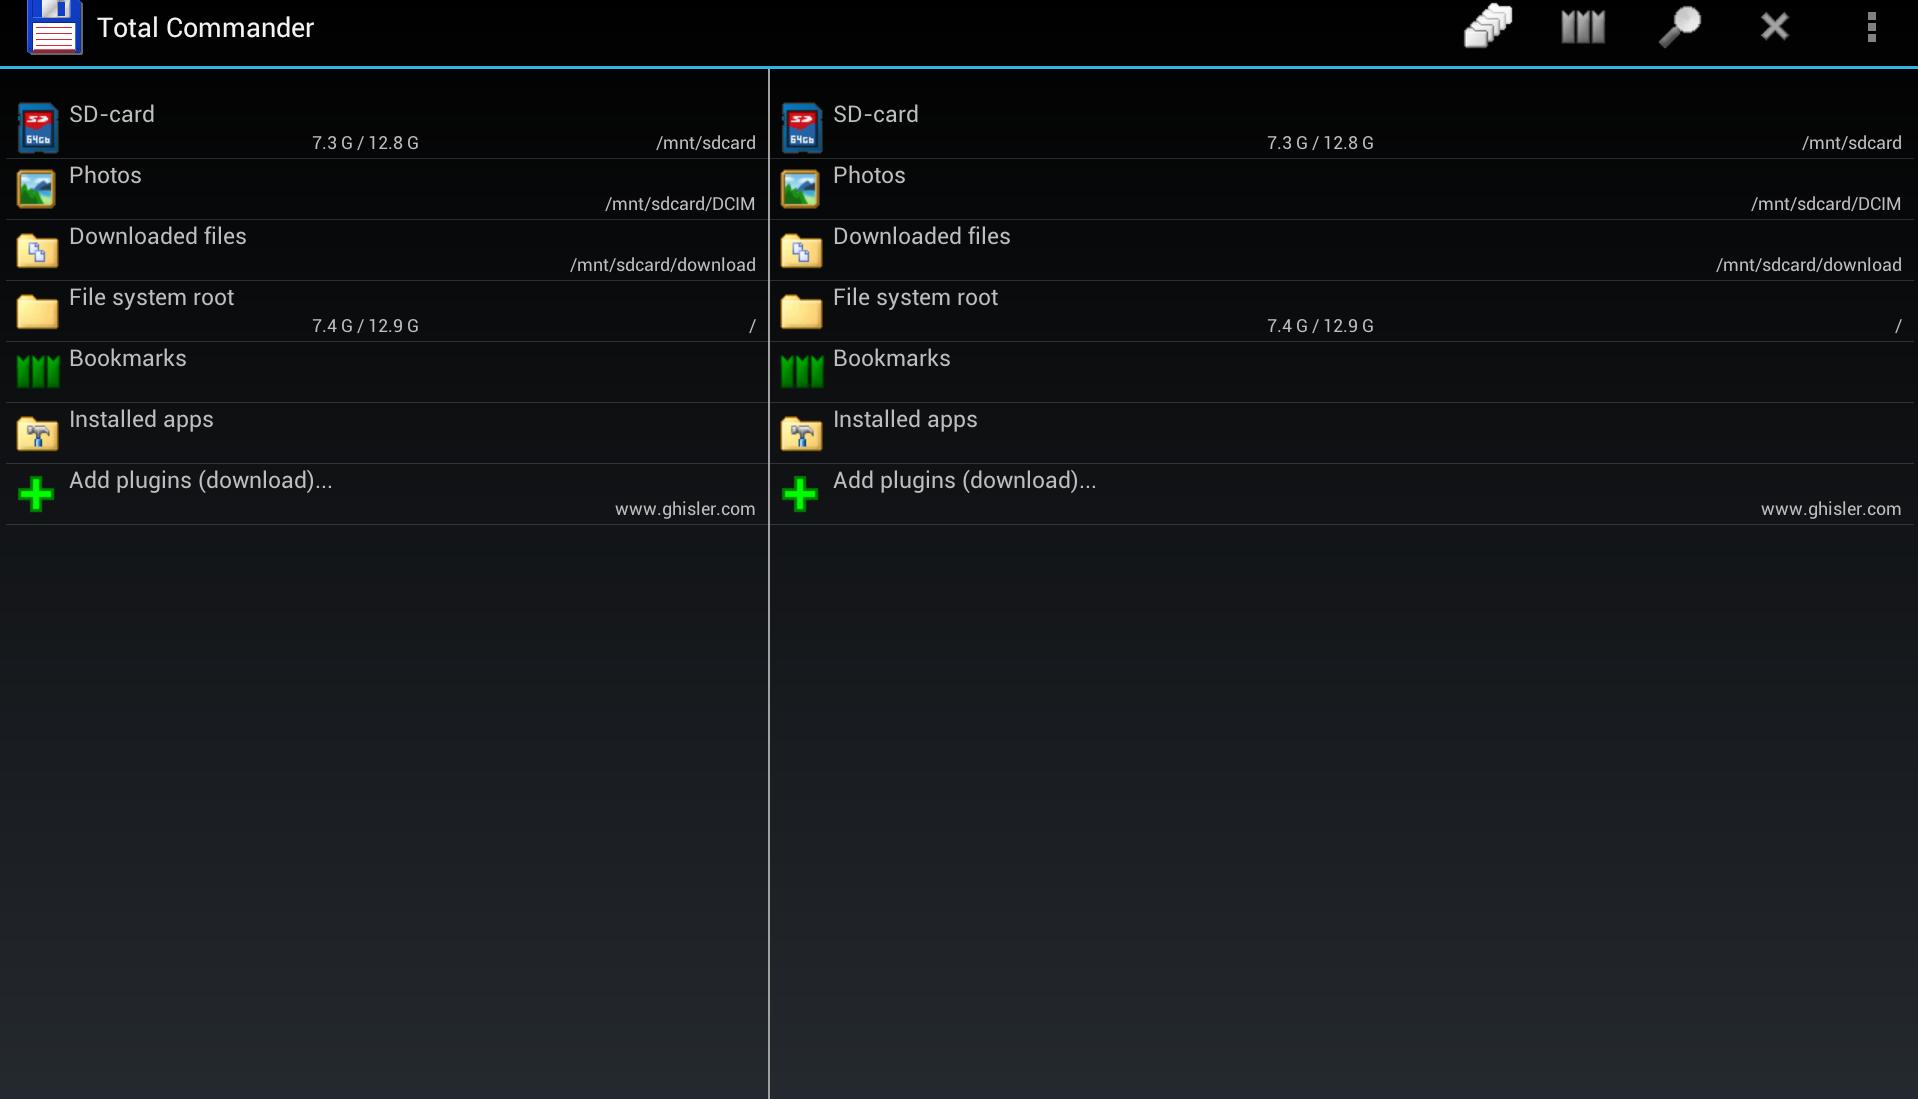Click the Total Commander title text

[x=205, y=28]
